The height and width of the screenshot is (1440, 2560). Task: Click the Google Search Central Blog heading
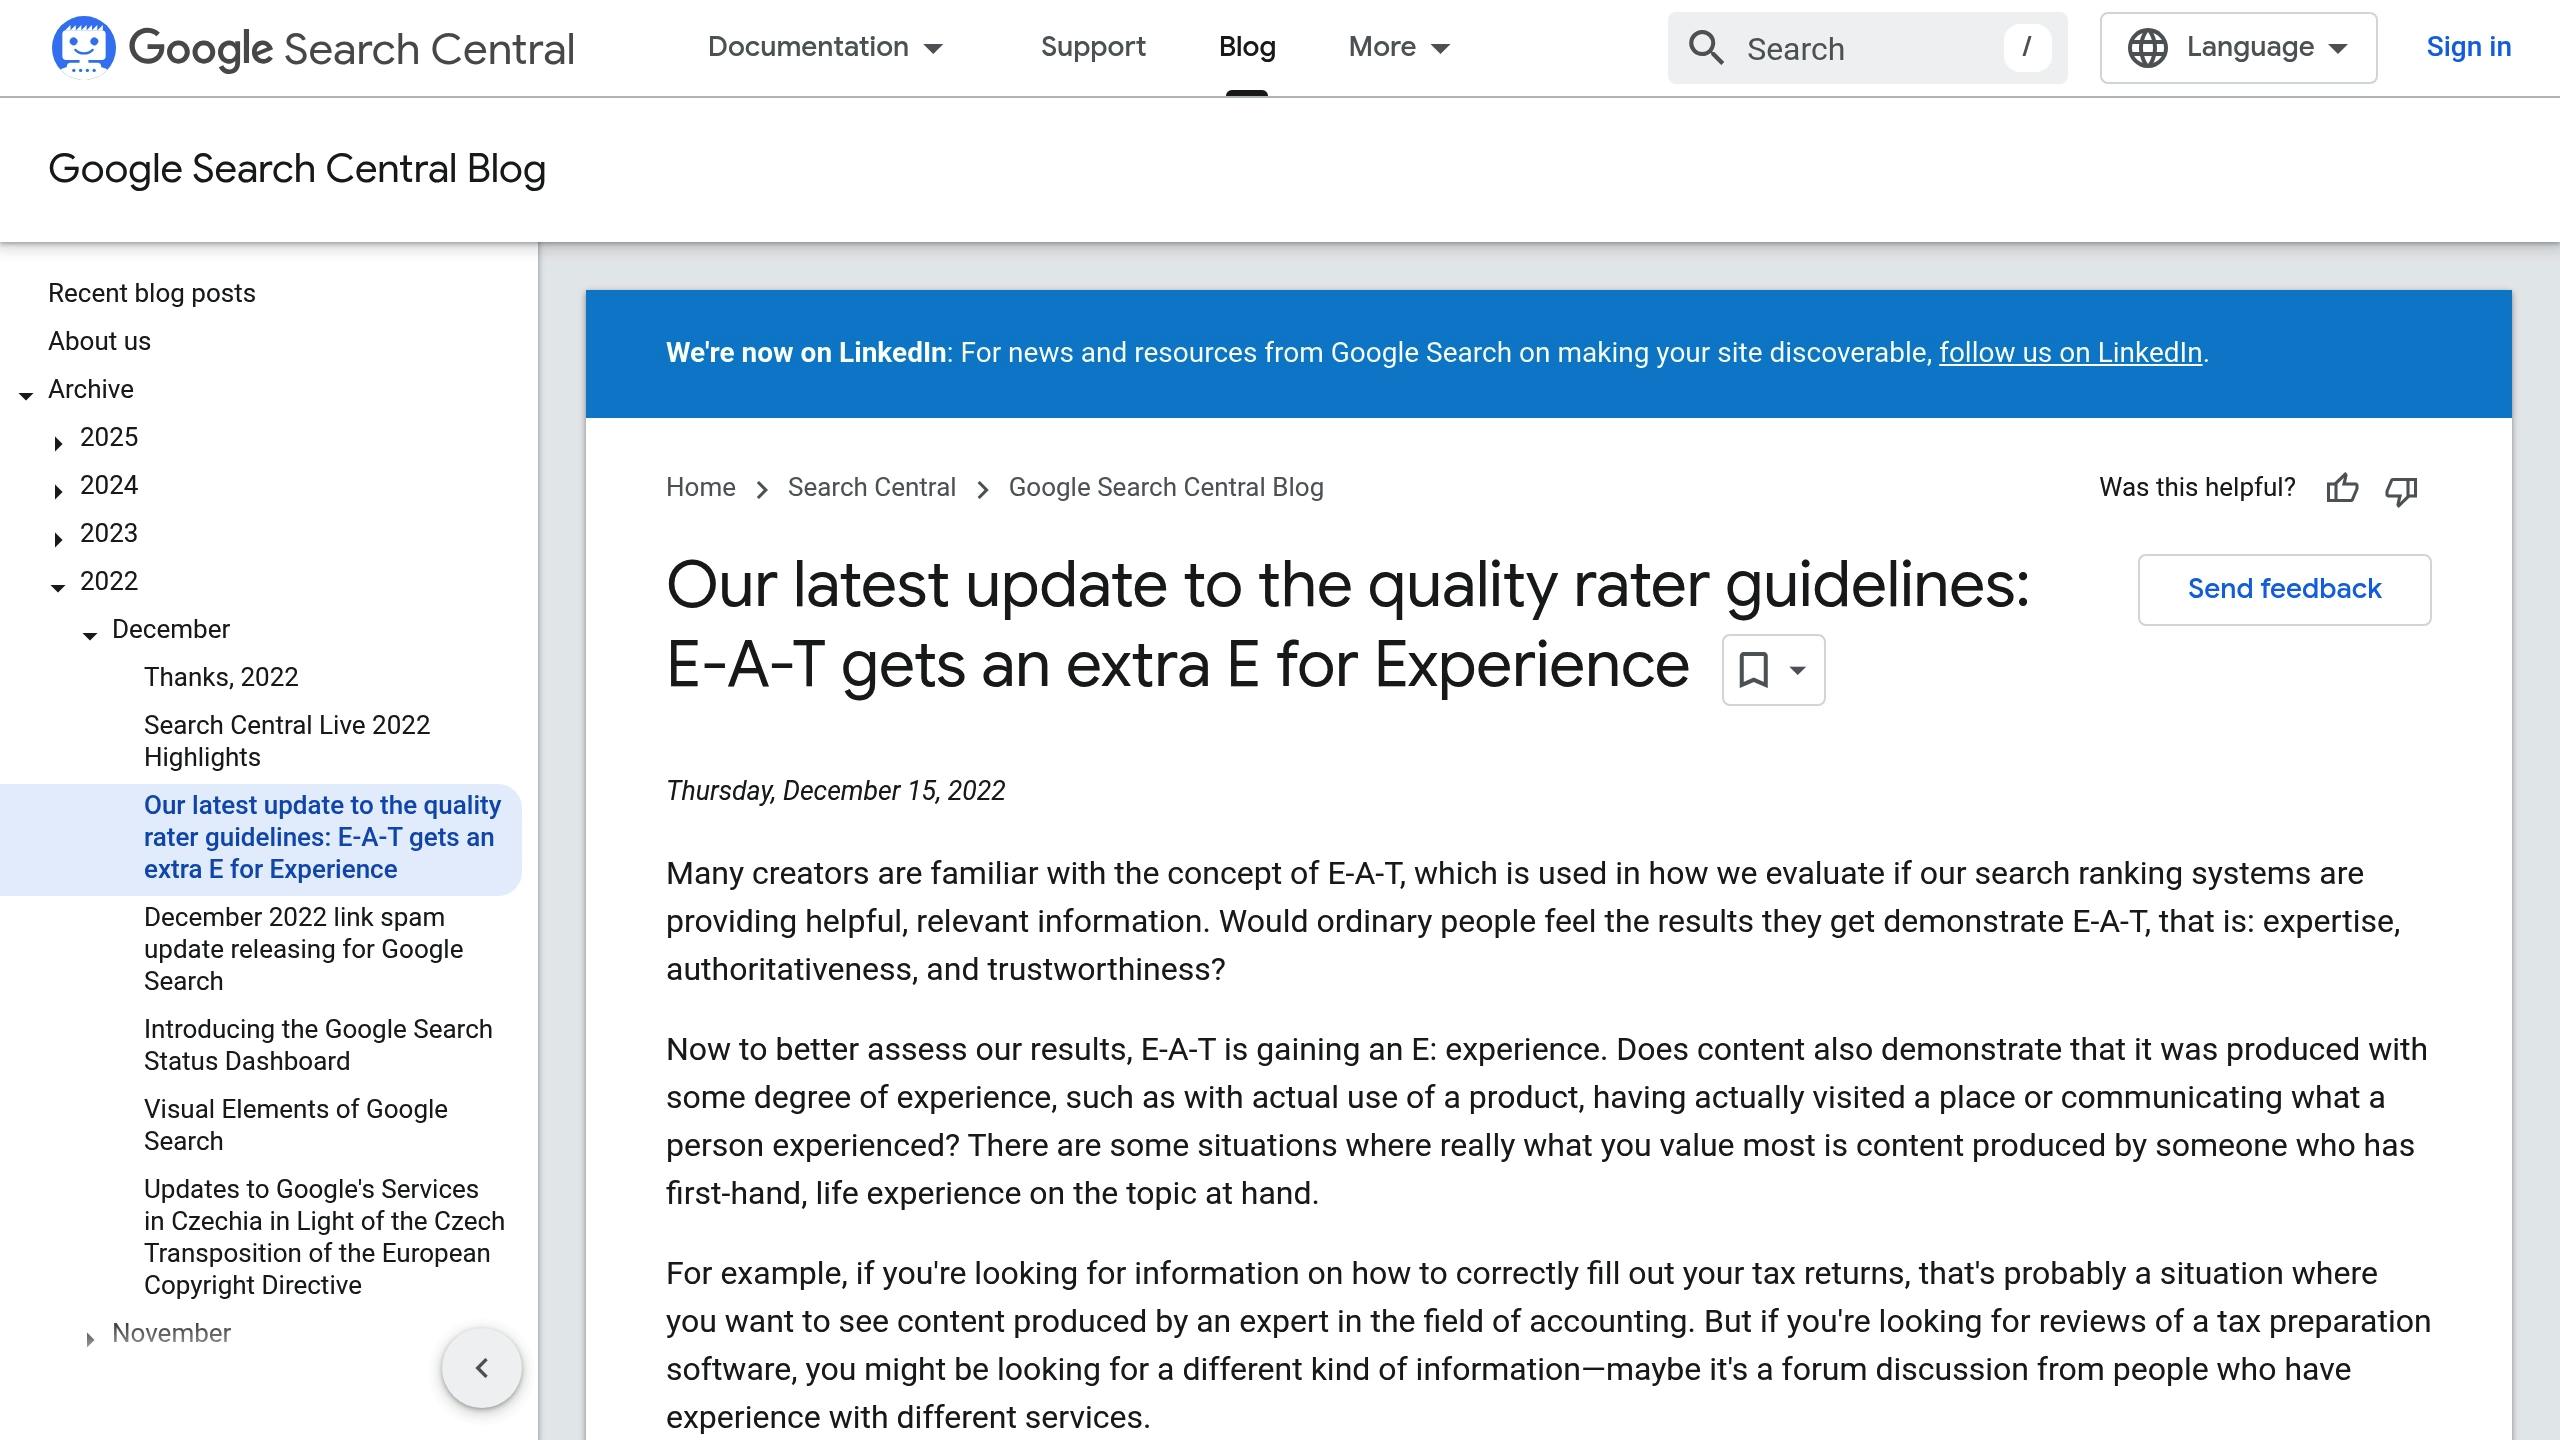click(x=297, y=169)
